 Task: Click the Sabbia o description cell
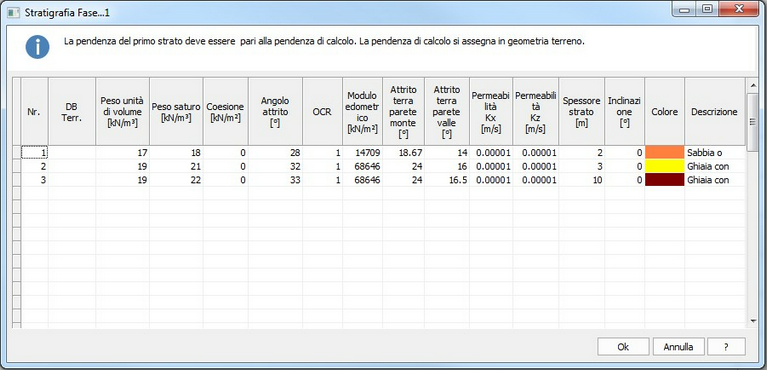pos(714,153)
